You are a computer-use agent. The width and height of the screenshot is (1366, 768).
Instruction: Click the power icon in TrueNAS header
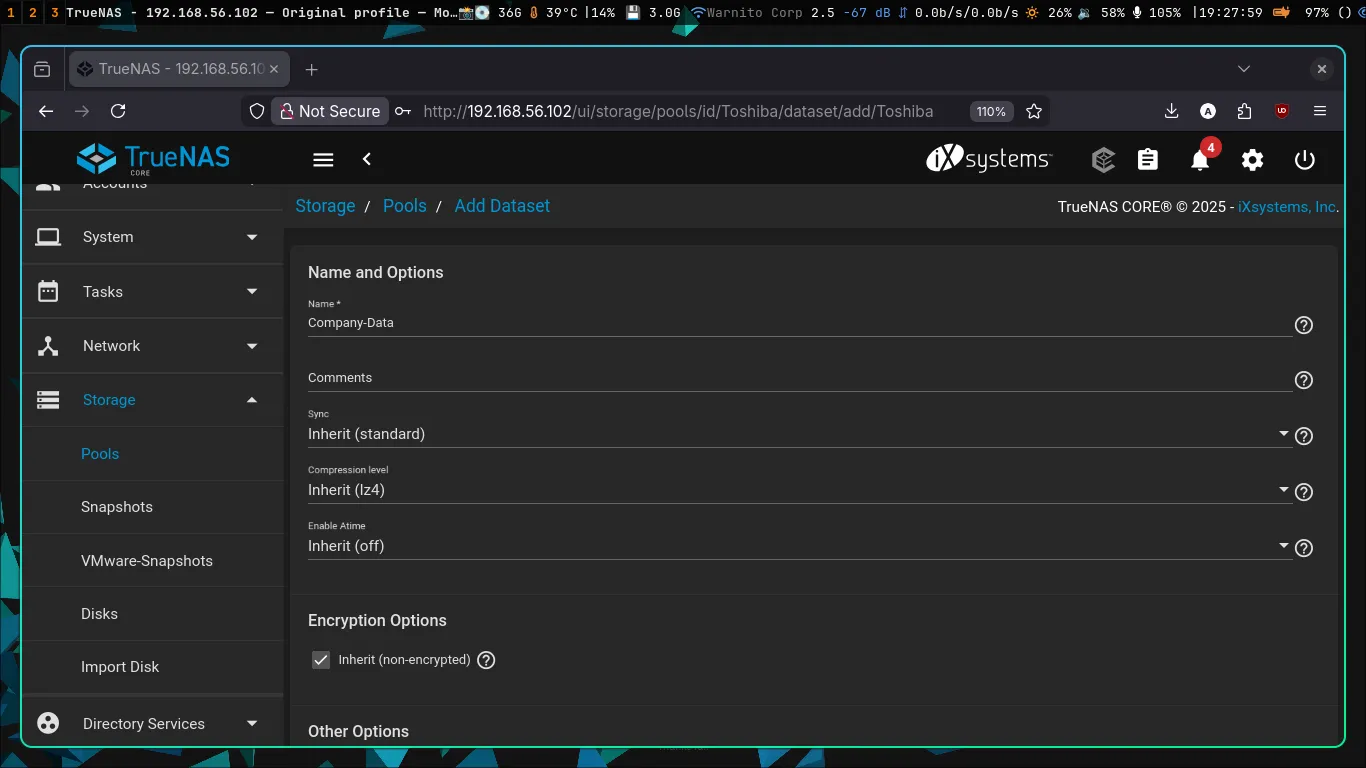pos(1304,160)
